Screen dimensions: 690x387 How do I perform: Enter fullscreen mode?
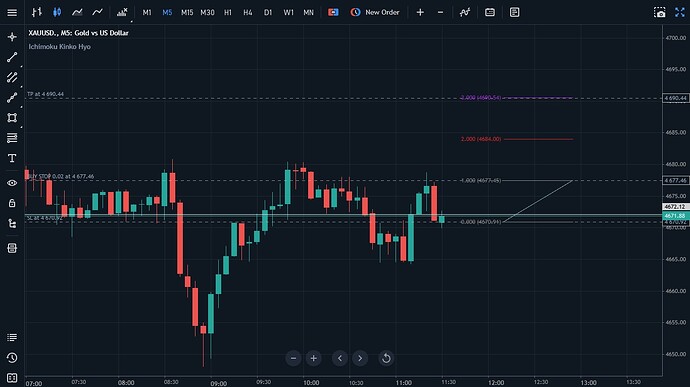coord(680,12)
